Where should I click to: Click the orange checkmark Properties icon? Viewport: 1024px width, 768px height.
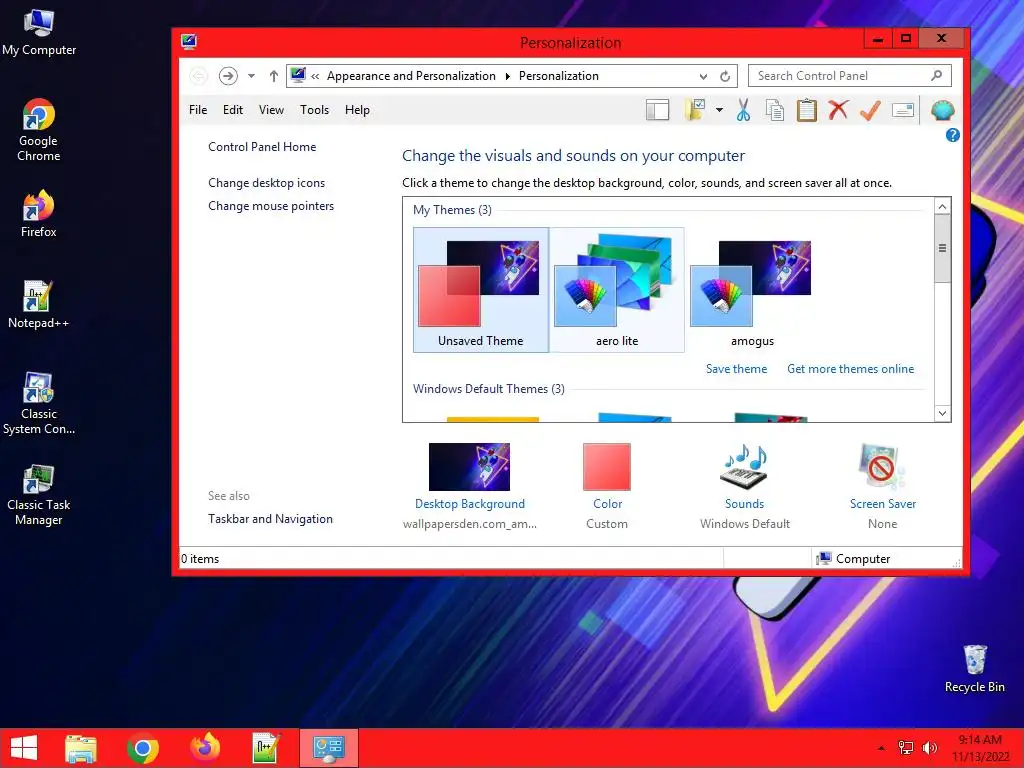coord(870,110)
